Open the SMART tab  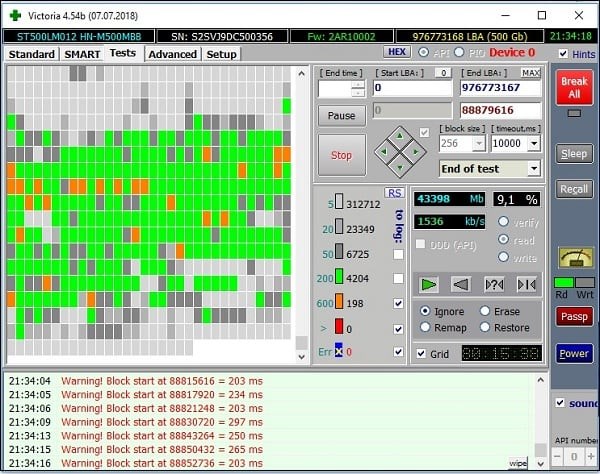82,54
